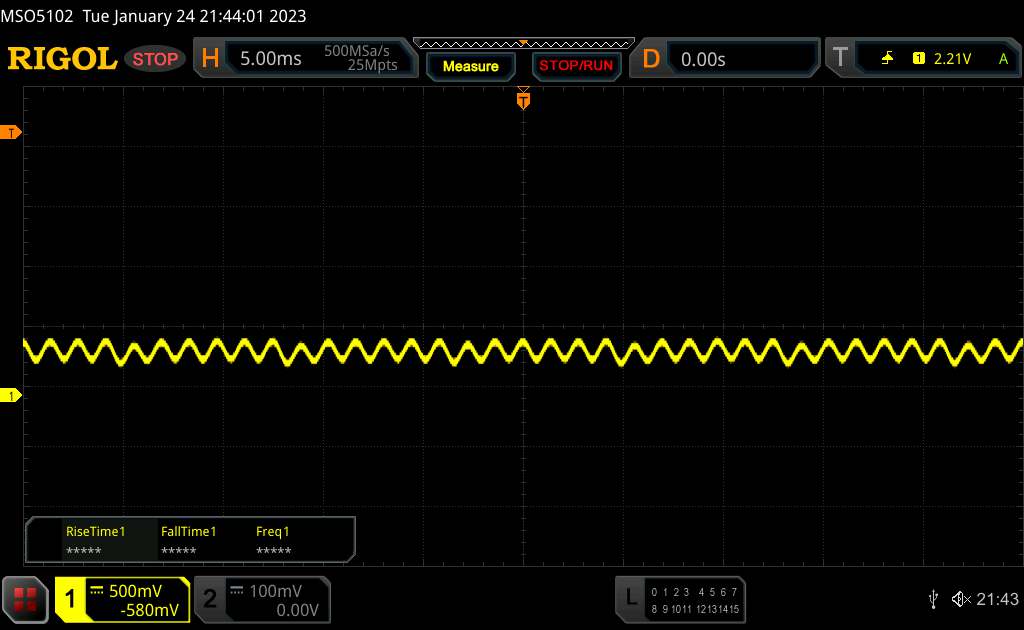Open the red grid function menu icon
Viewport: 1024px width, 630px height.
pos(25,599)
